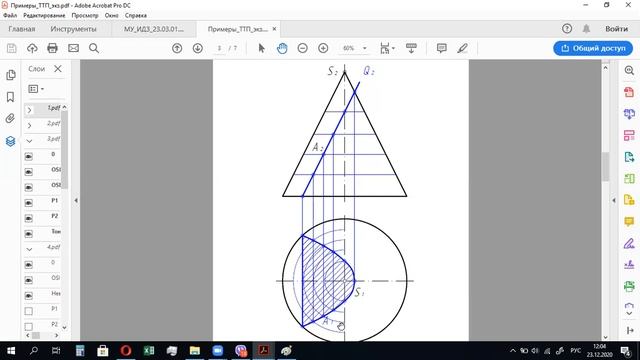The image size is (640, 360).
Task: Open the page thumbnails panel icon
Action: [x=11, y=75]
